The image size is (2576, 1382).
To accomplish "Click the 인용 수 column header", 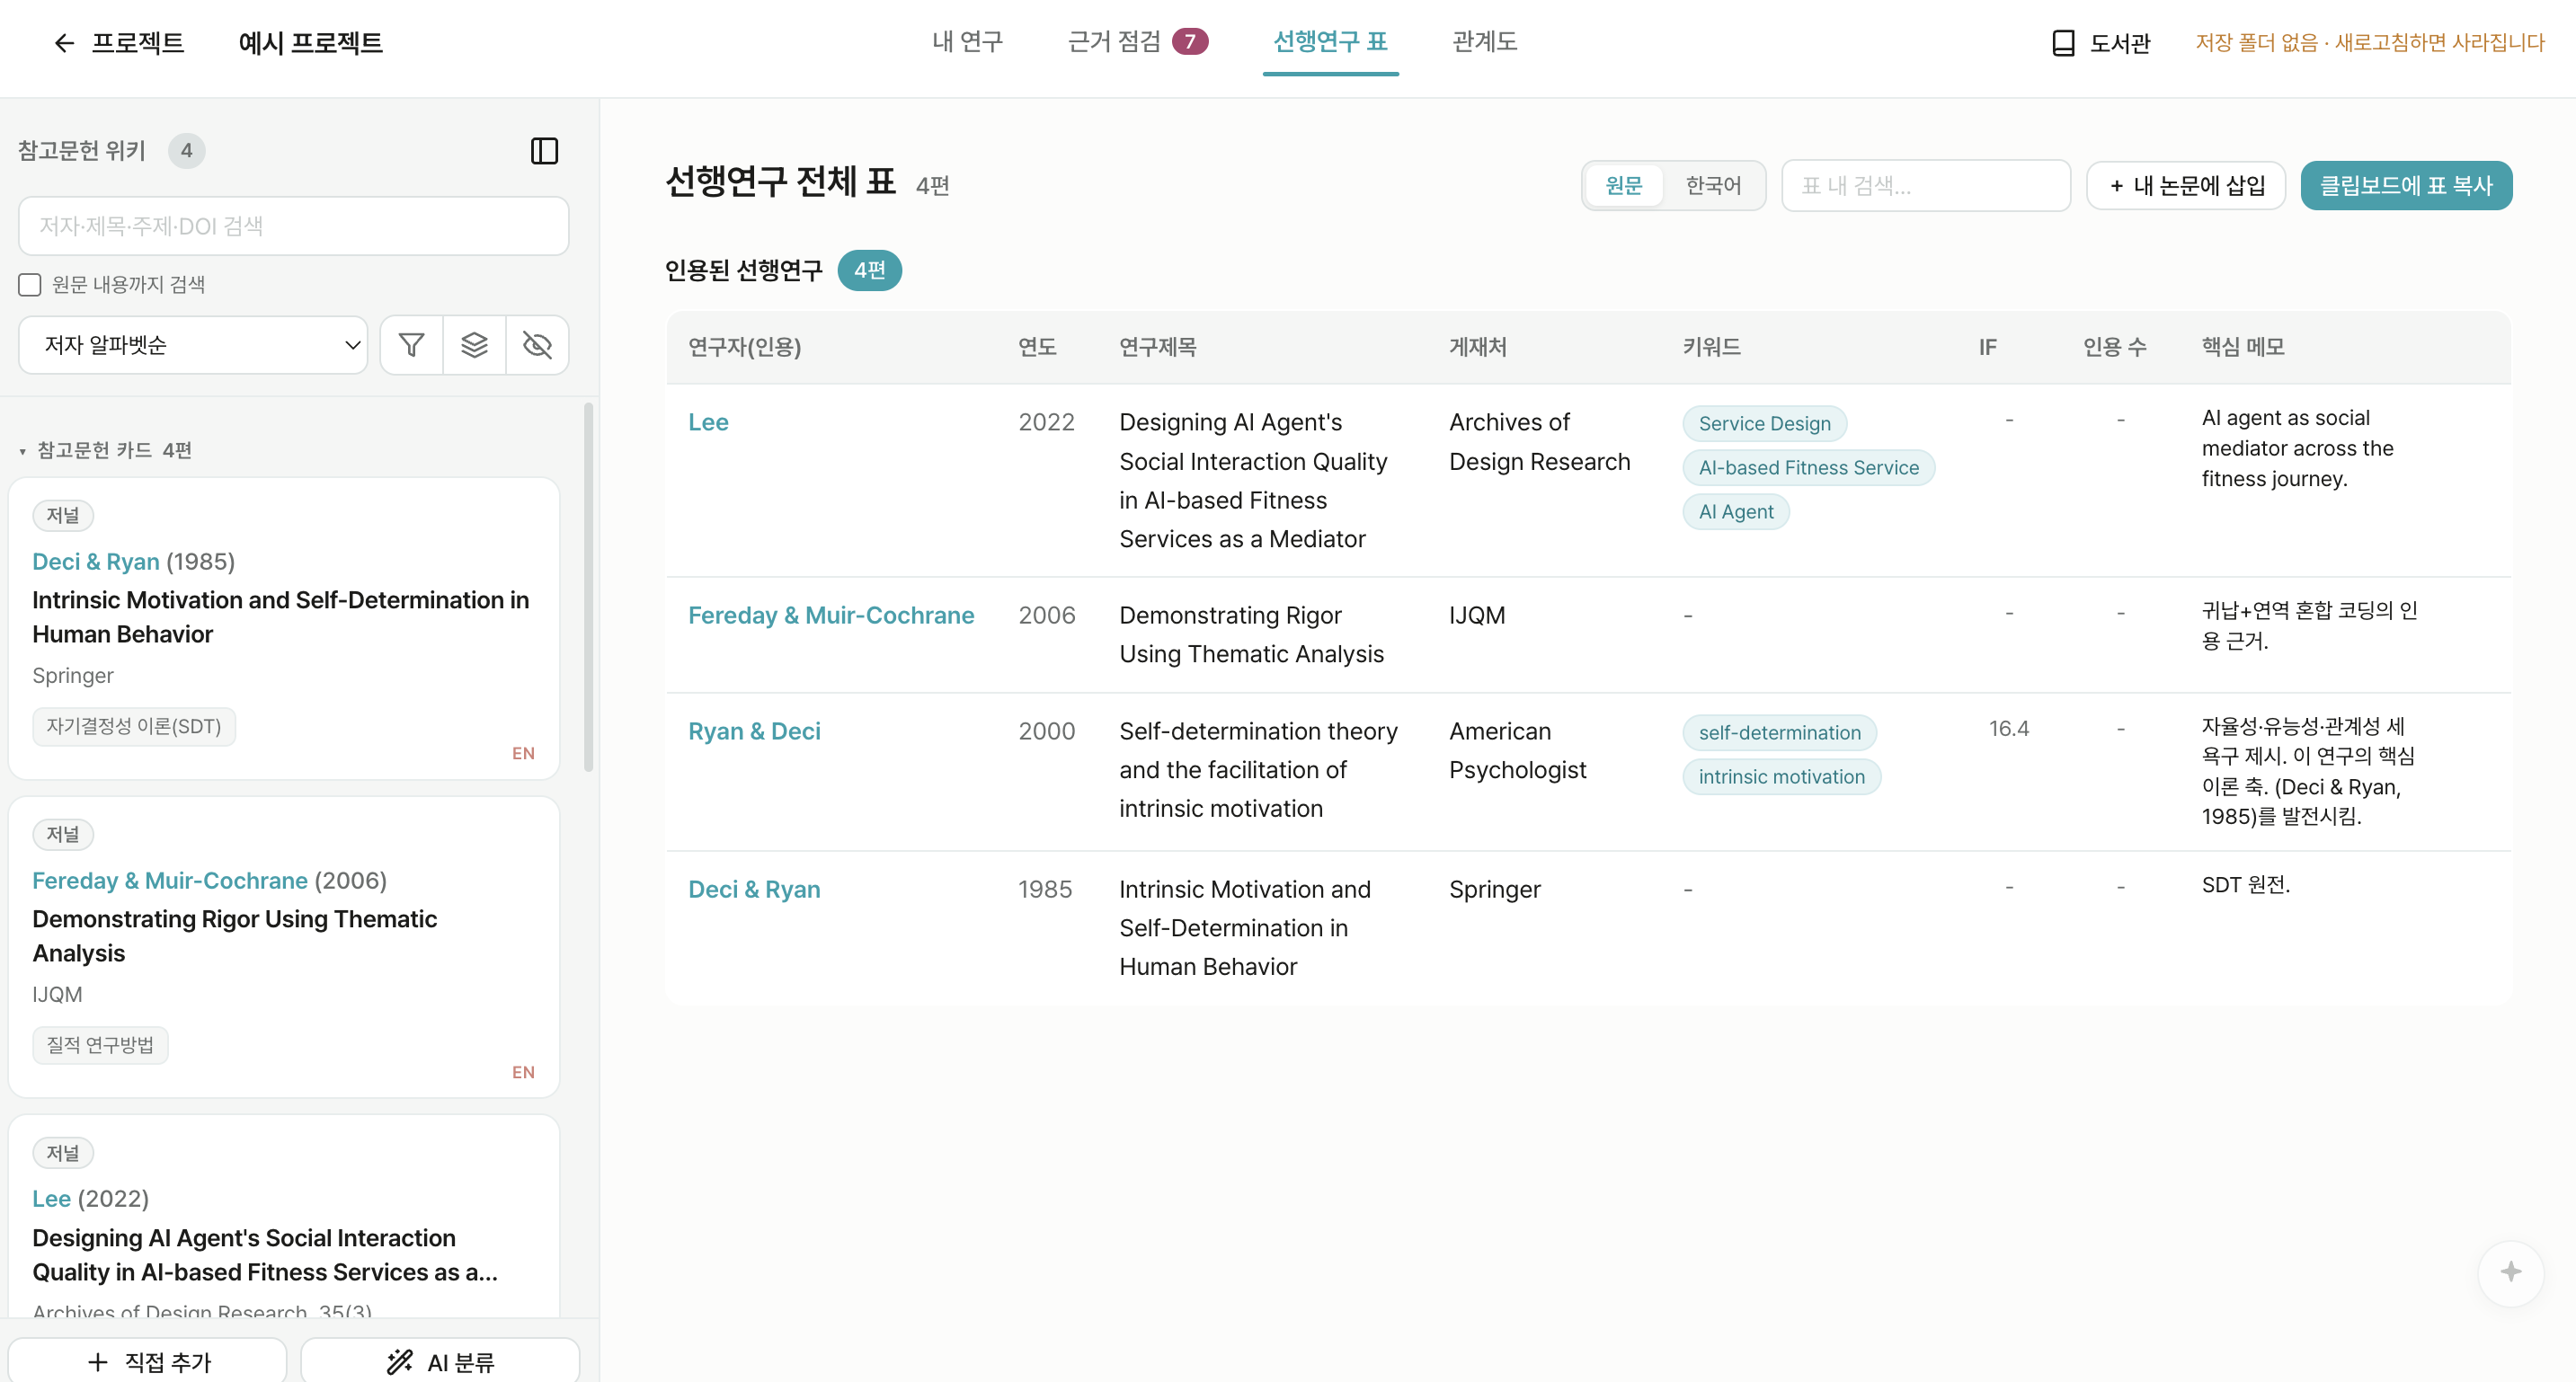I will tap(2114, 347).
